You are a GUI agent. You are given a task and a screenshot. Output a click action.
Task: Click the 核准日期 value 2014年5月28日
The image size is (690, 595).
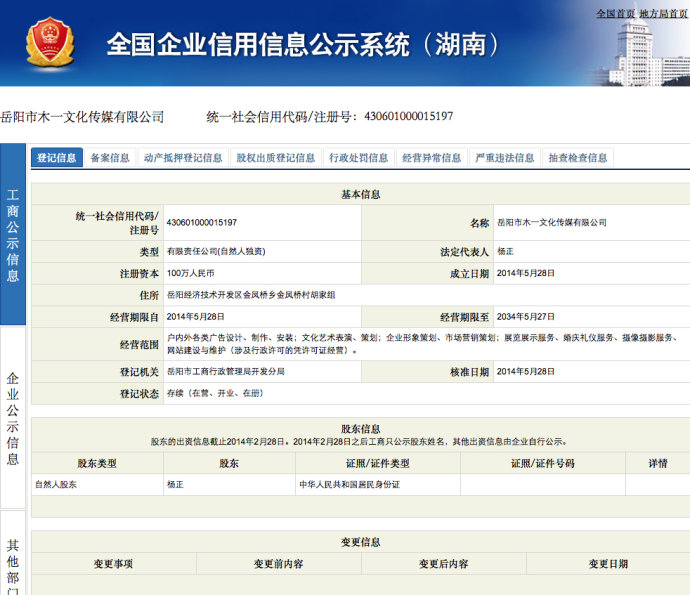click(x=525, y=371)
